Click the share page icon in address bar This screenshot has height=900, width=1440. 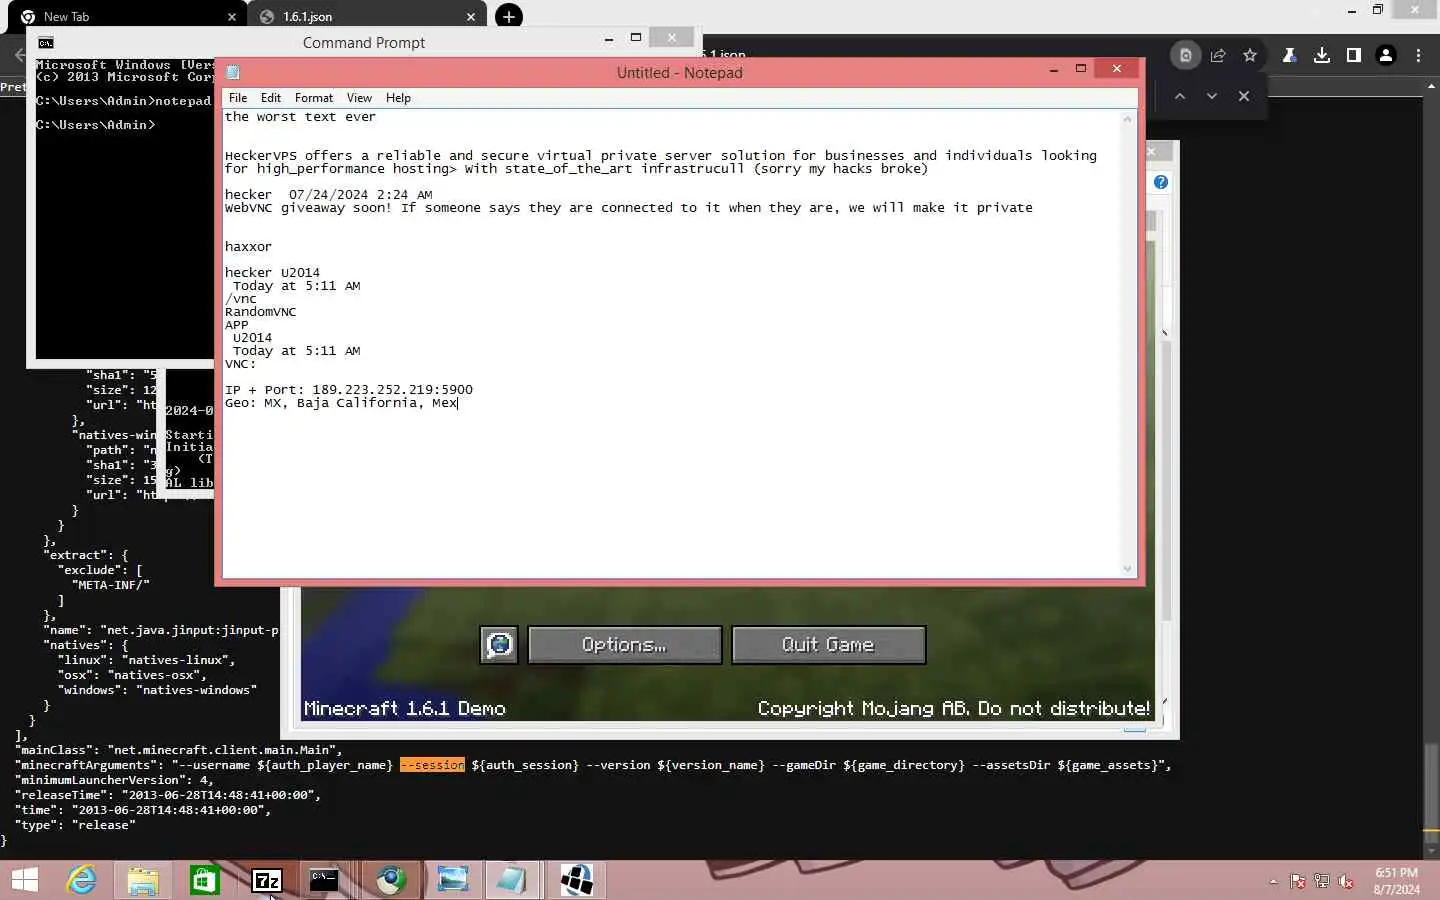coord(1218,55)
